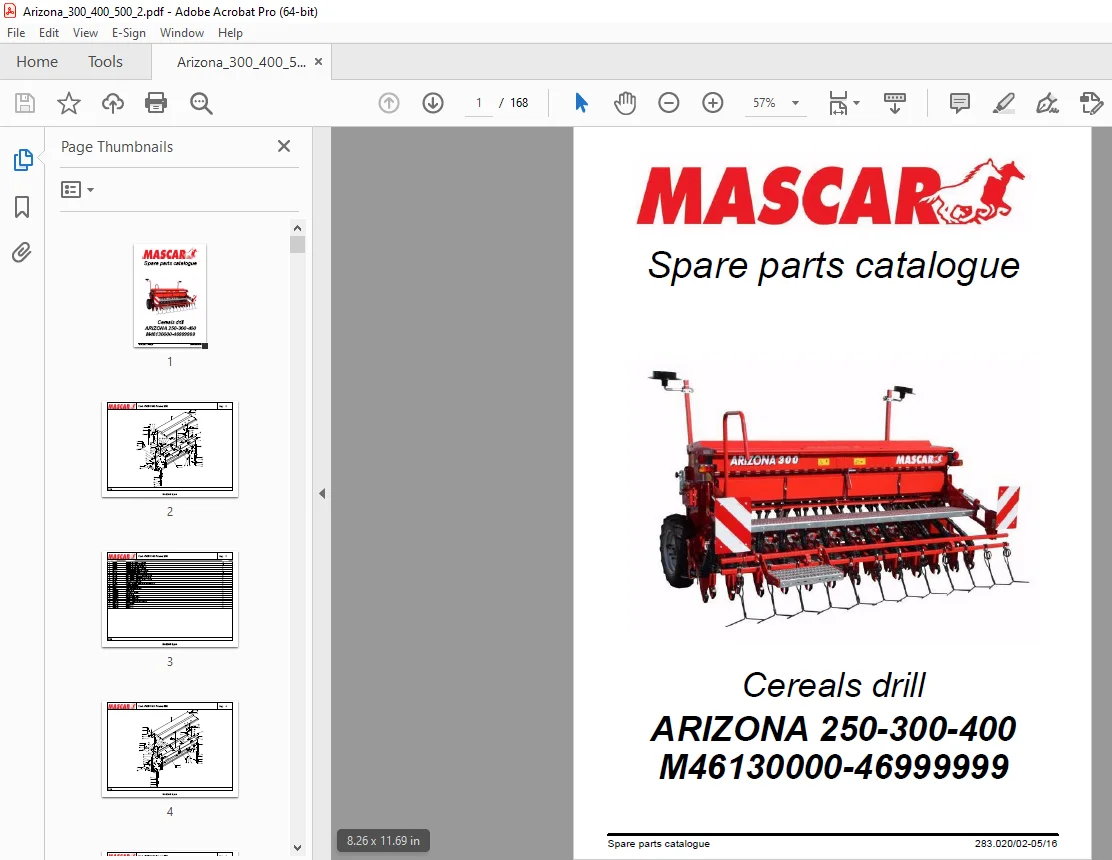Click 'M46130000-46999999' serial range text
The width and height of the screenshot is (1112, 860).
click(833, 766)
